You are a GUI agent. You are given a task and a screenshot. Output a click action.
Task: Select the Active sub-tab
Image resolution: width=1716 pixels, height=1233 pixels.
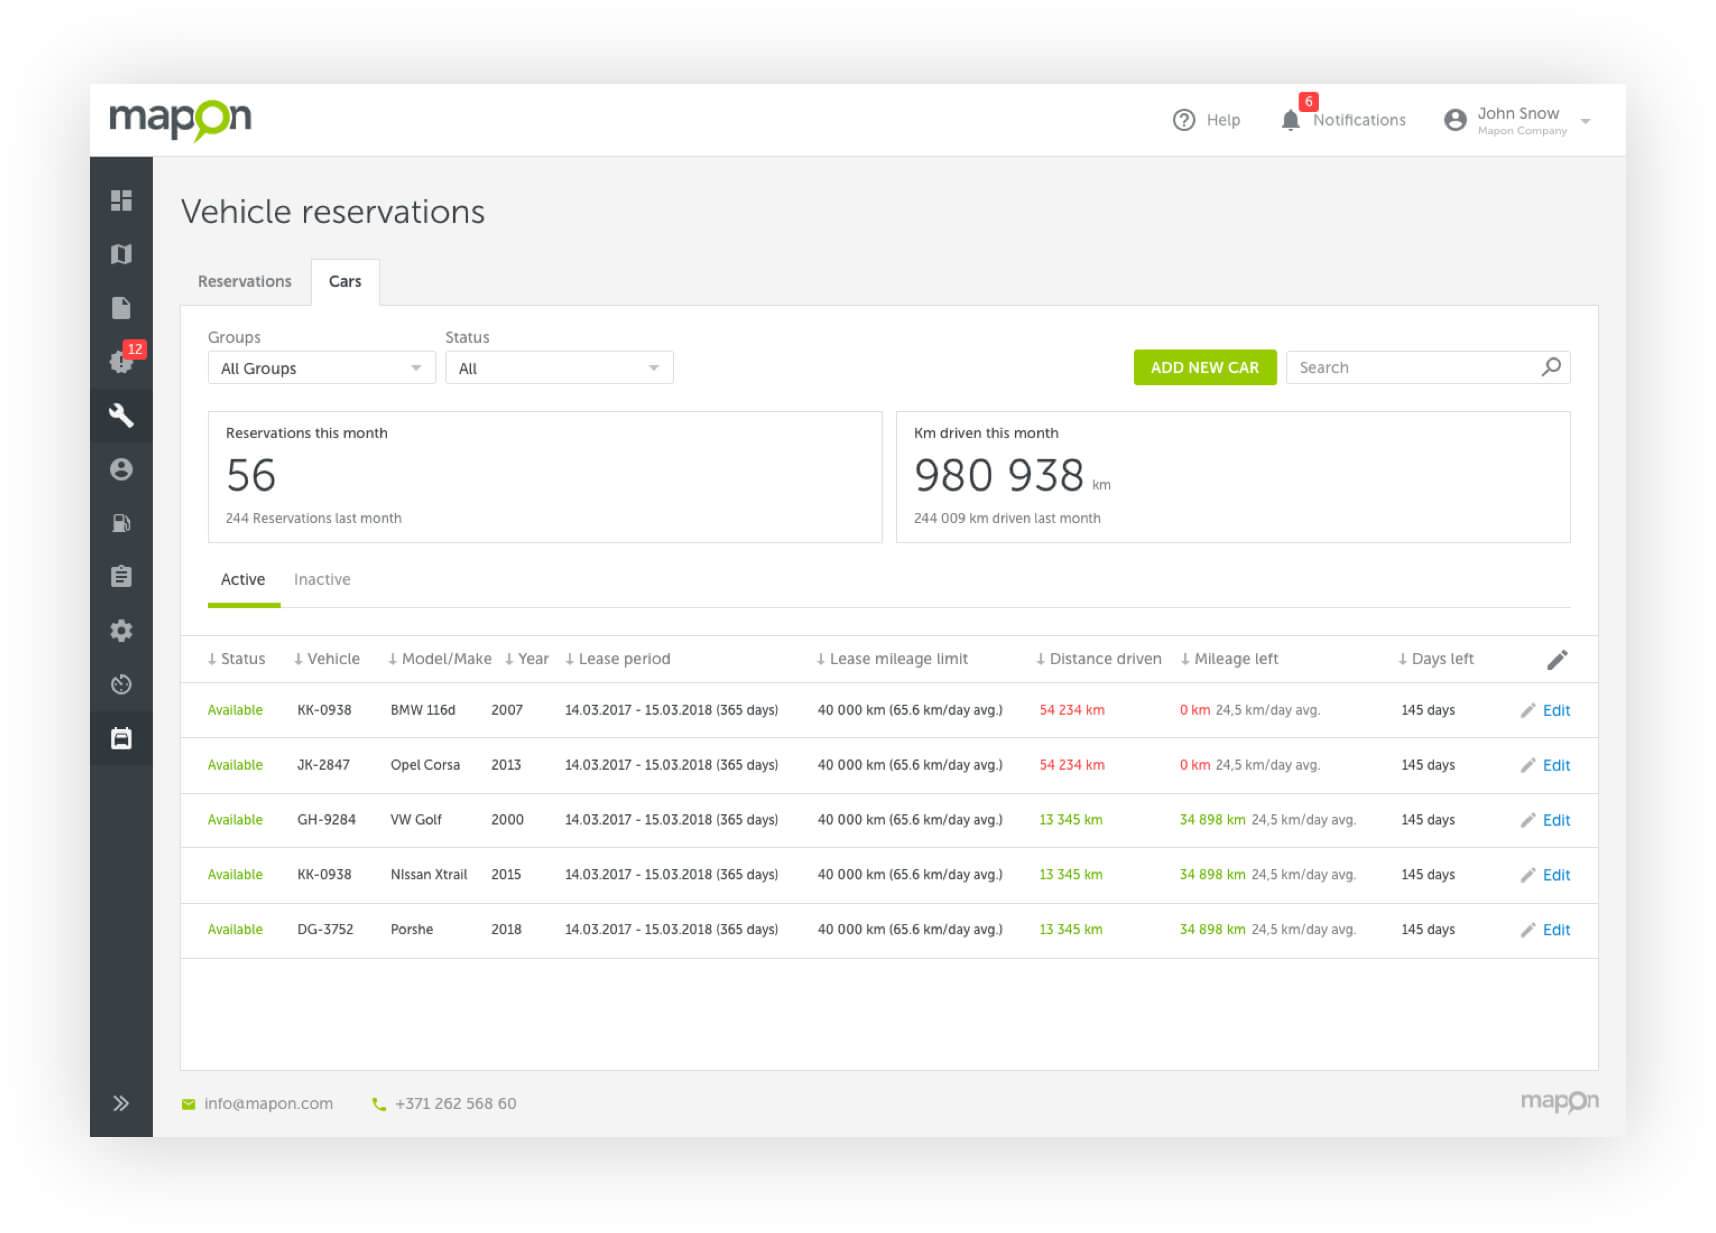tap(243, 580)
